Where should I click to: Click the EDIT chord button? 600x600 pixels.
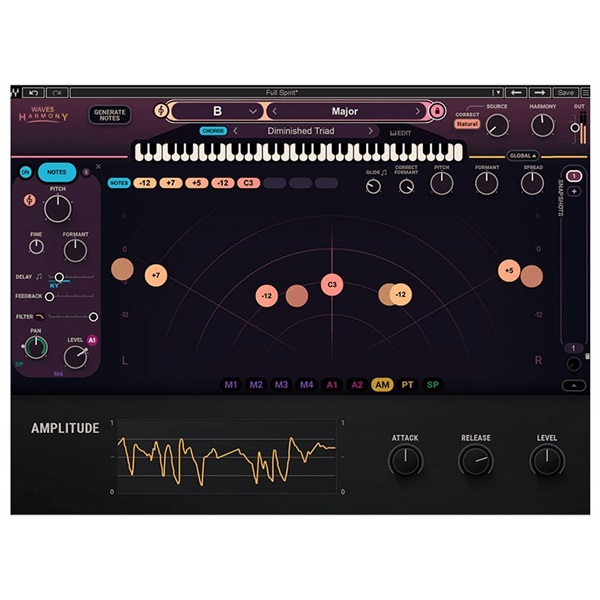(x=401, y=133)
